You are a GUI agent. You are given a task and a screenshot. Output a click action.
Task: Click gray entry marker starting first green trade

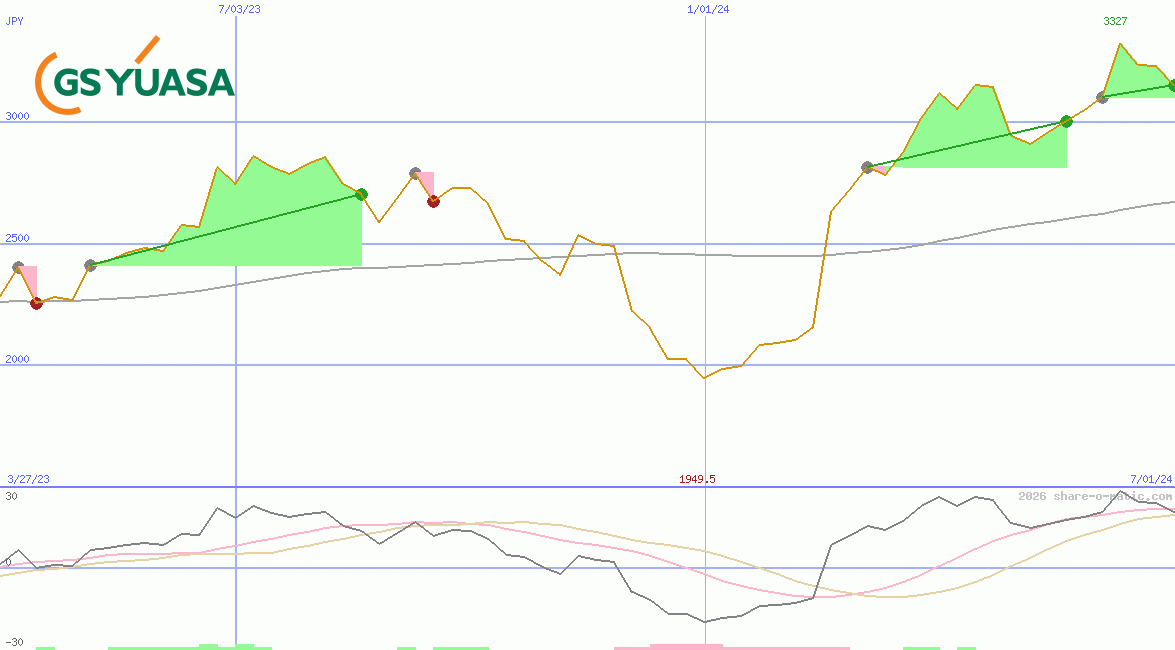[x=90, y=265]
